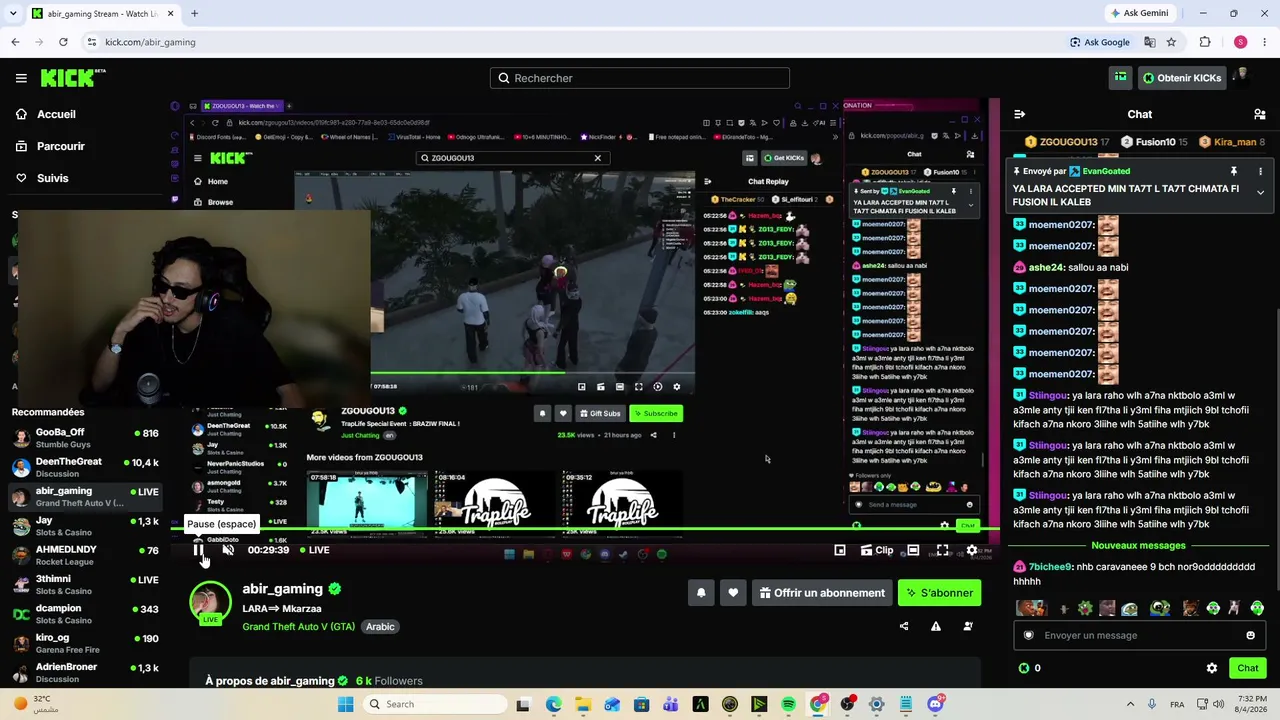The image size is (1280, 720).
Task: Close the abir_gaming Stream tab
Action: click(170, 13)
